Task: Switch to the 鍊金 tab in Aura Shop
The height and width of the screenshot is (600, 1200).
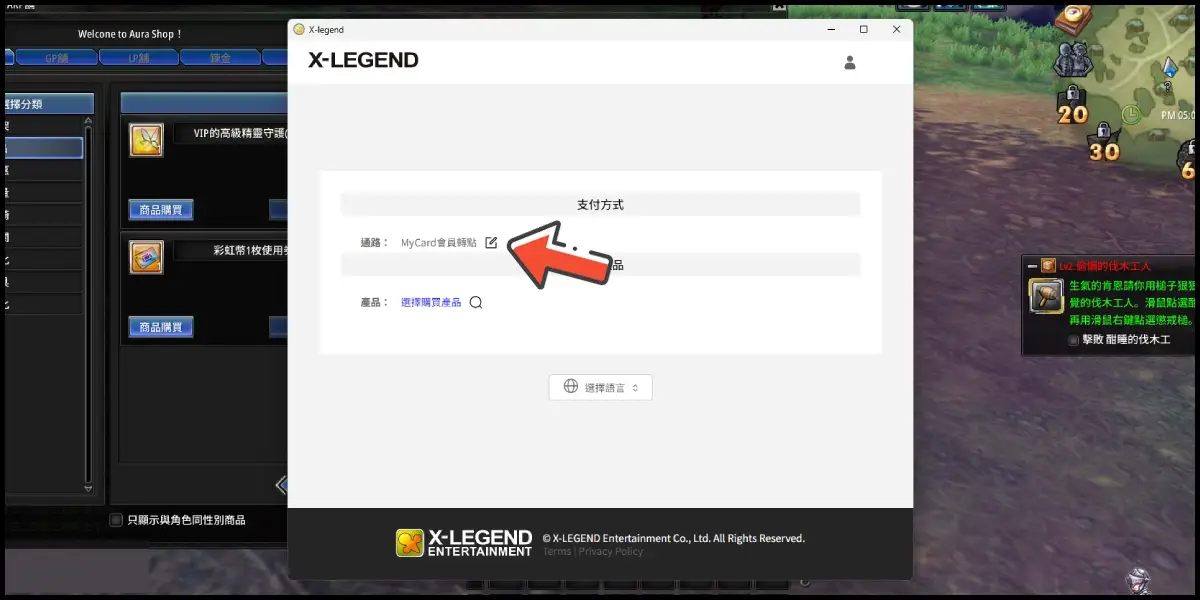Action: (x=219, y=58)
